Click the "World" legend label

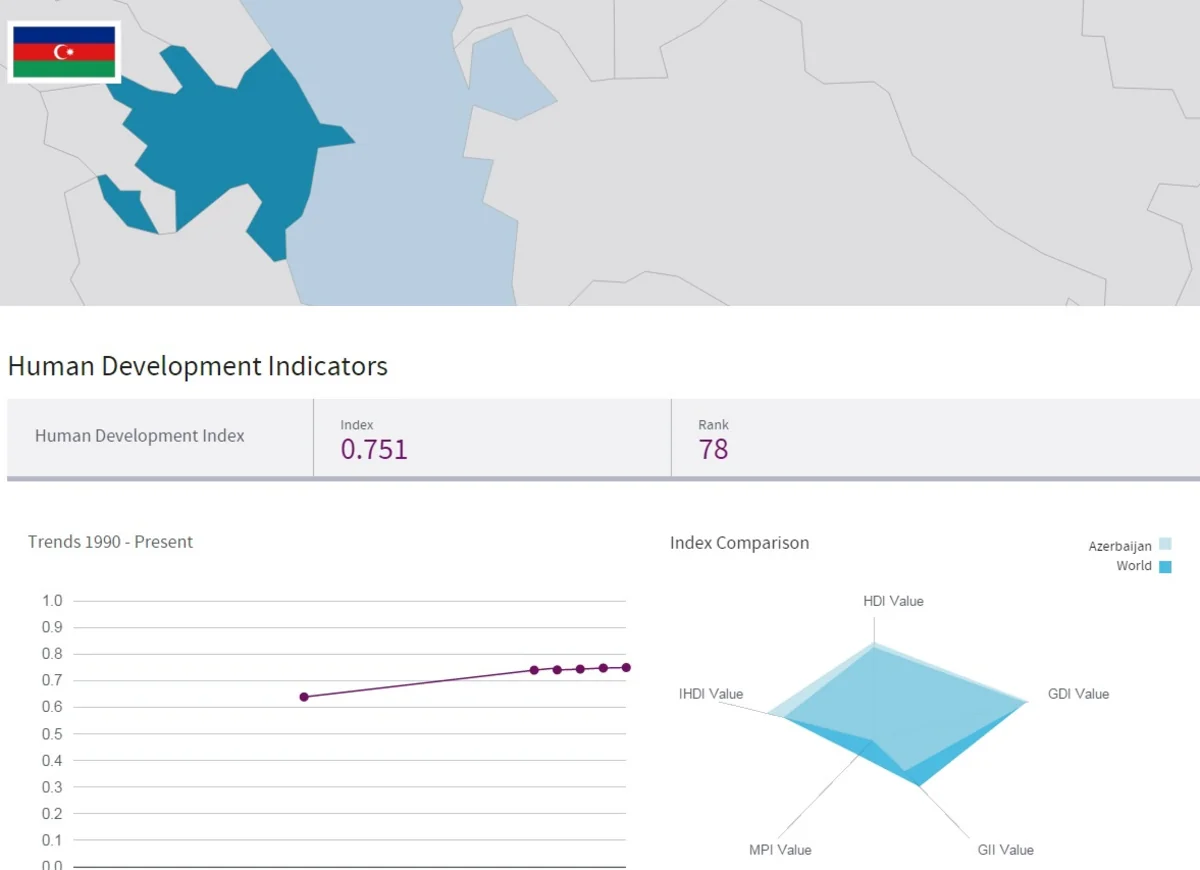click(x=1134, y=566)
